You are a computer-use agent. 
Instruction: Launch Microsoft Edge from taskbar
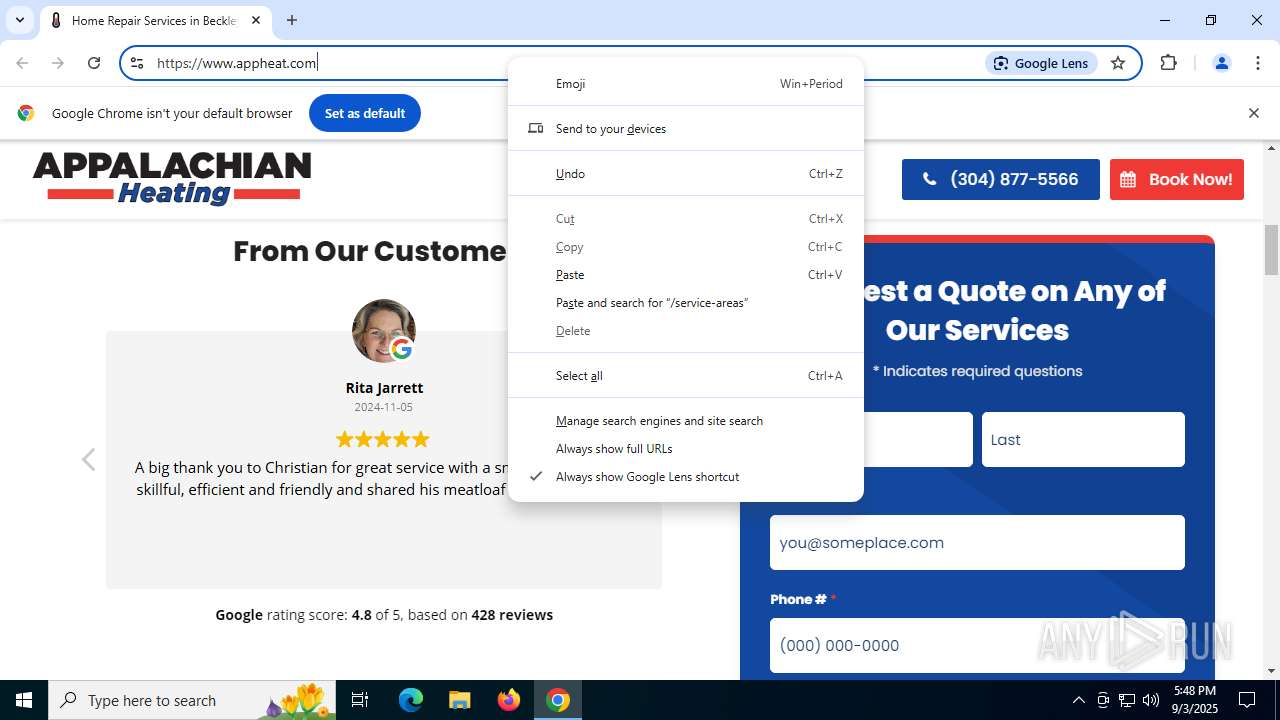coord(411,700)
